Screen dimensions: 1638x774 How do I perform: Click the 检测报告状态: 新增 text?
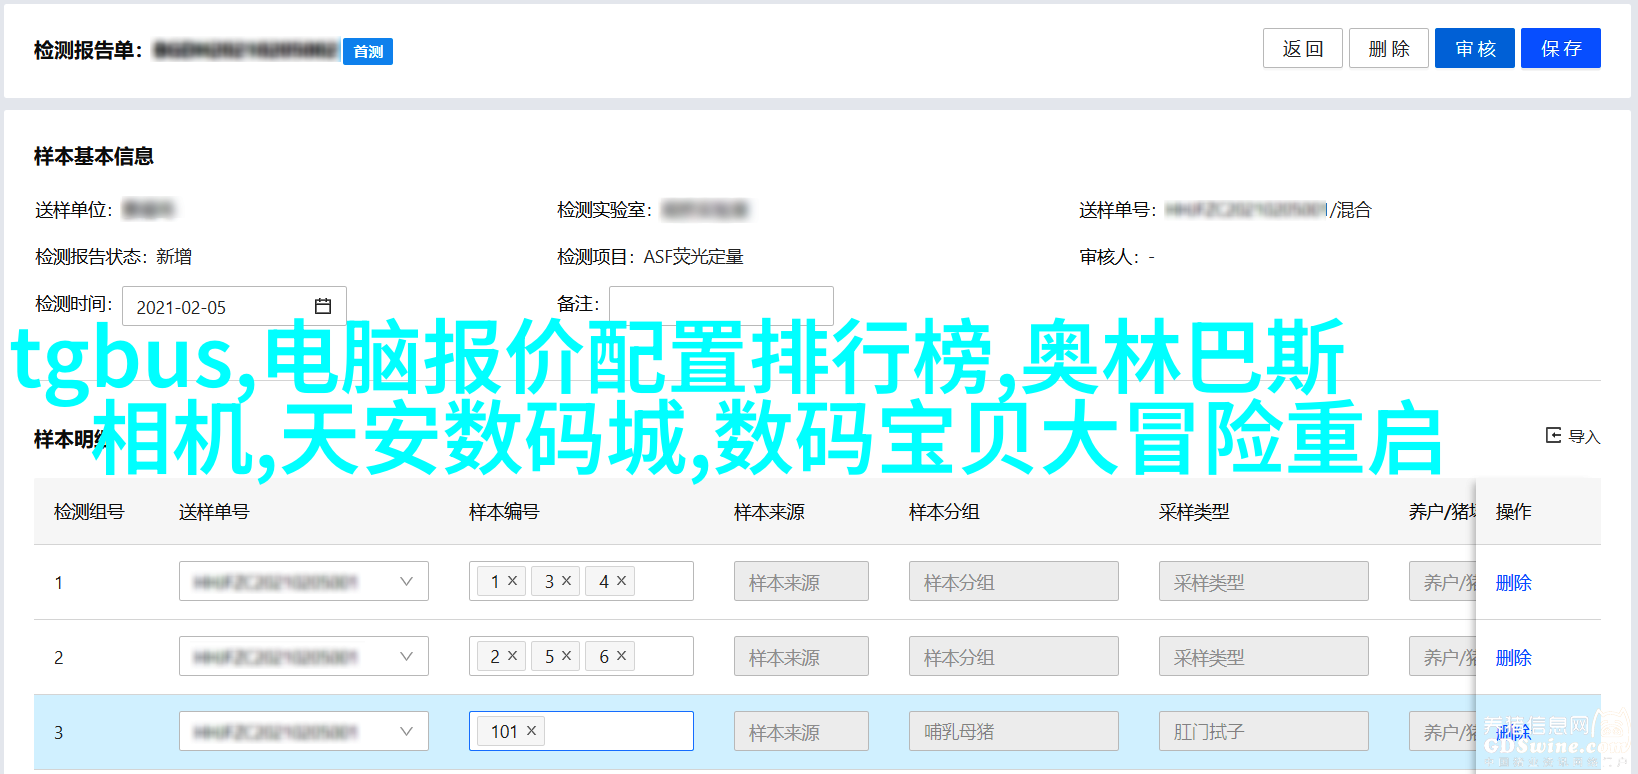click(x=113, y=257)
